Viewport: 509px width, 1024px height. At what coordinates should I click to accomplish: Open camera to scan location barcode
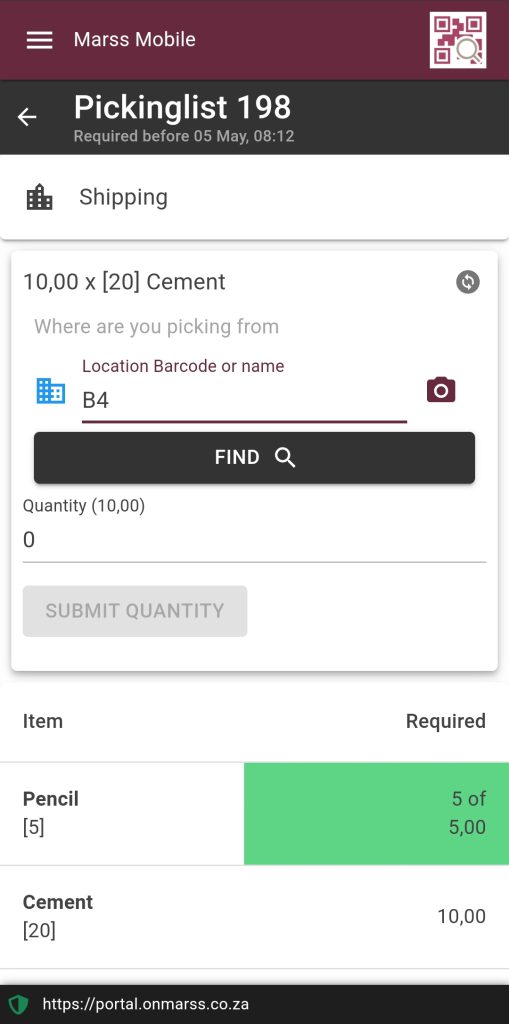point(441,390)
